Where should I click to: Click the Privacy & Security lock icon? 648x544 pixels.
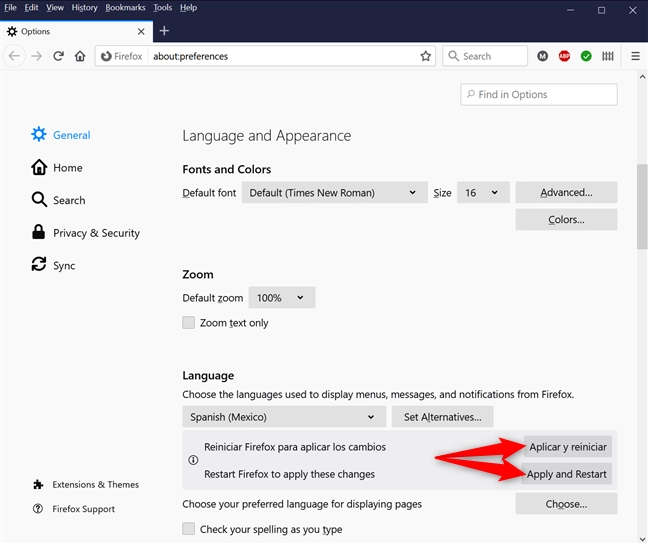coord(38,232)
